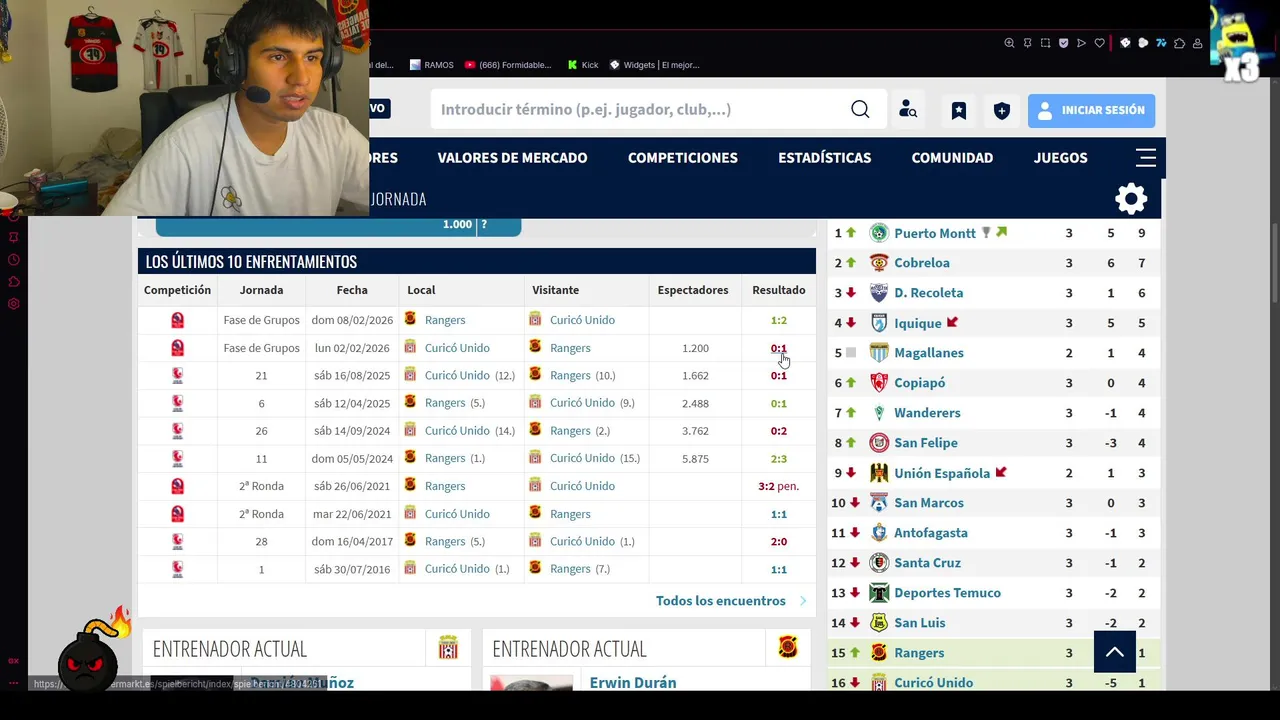
Task: Open the COMUNIDAD menu
Action: click(x=952, y=158)
